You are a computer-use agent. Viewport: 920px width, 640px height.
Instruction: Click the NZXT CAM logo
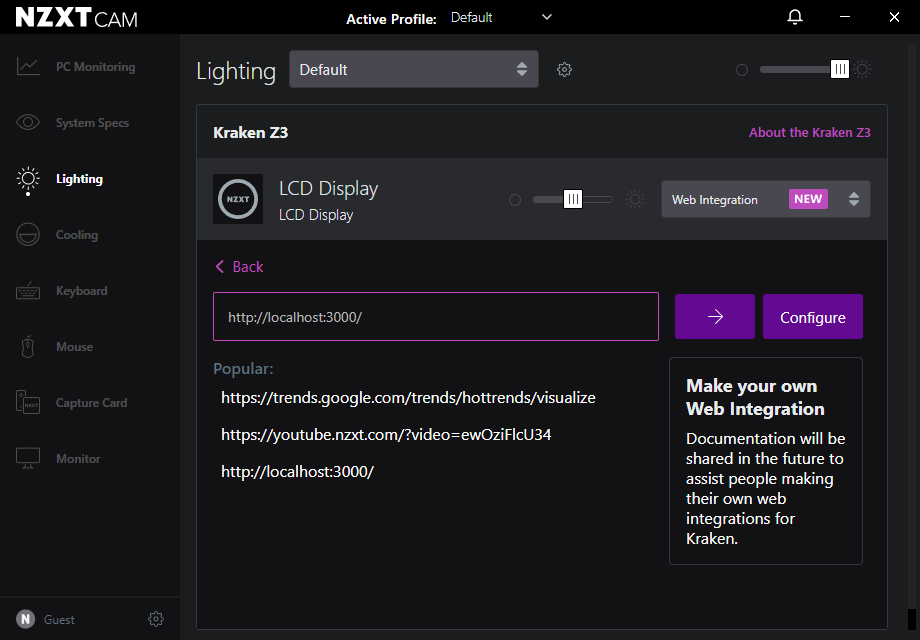[x=76, y=18]
